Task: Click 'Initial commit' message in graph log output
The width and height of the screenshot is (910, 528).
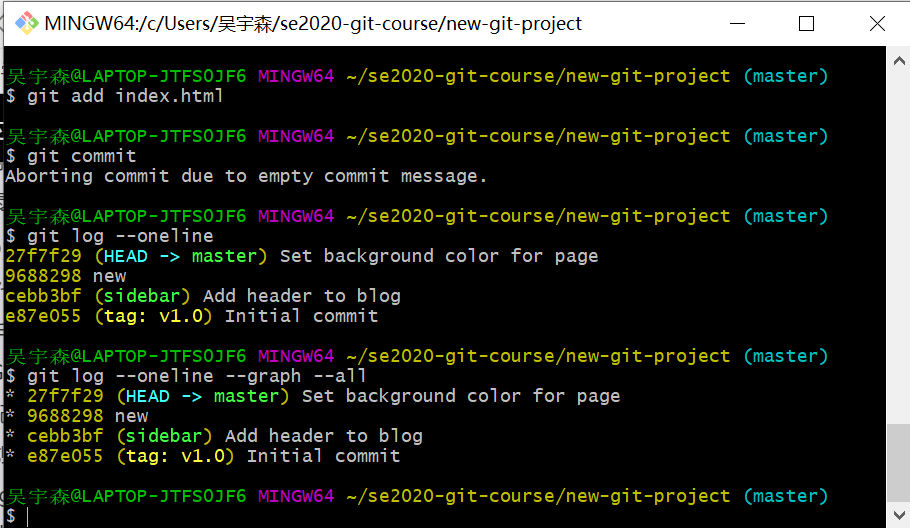Action: click(323, 456)
